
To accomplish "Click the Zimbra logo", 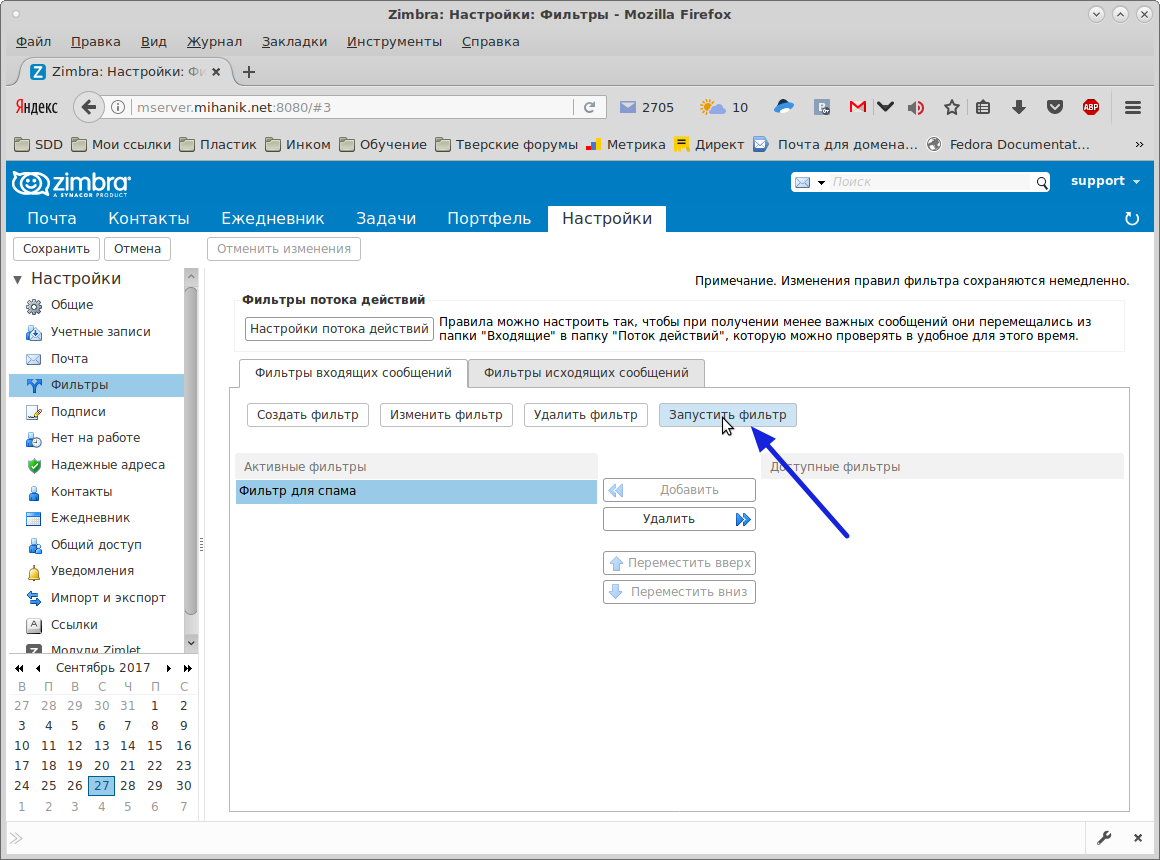I will click(72, 184).
